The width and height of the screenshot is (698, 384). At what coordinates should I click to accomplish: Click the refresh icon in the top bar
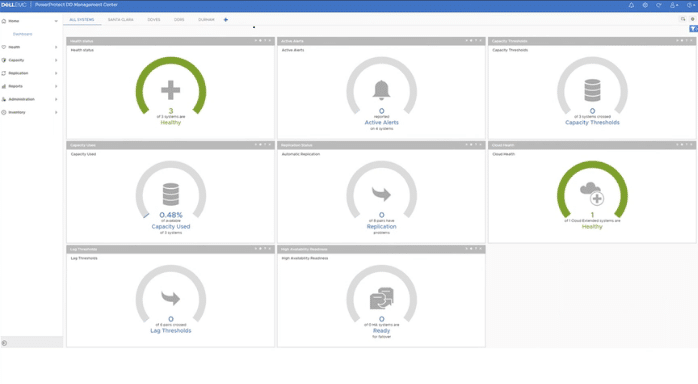point(659,5)
